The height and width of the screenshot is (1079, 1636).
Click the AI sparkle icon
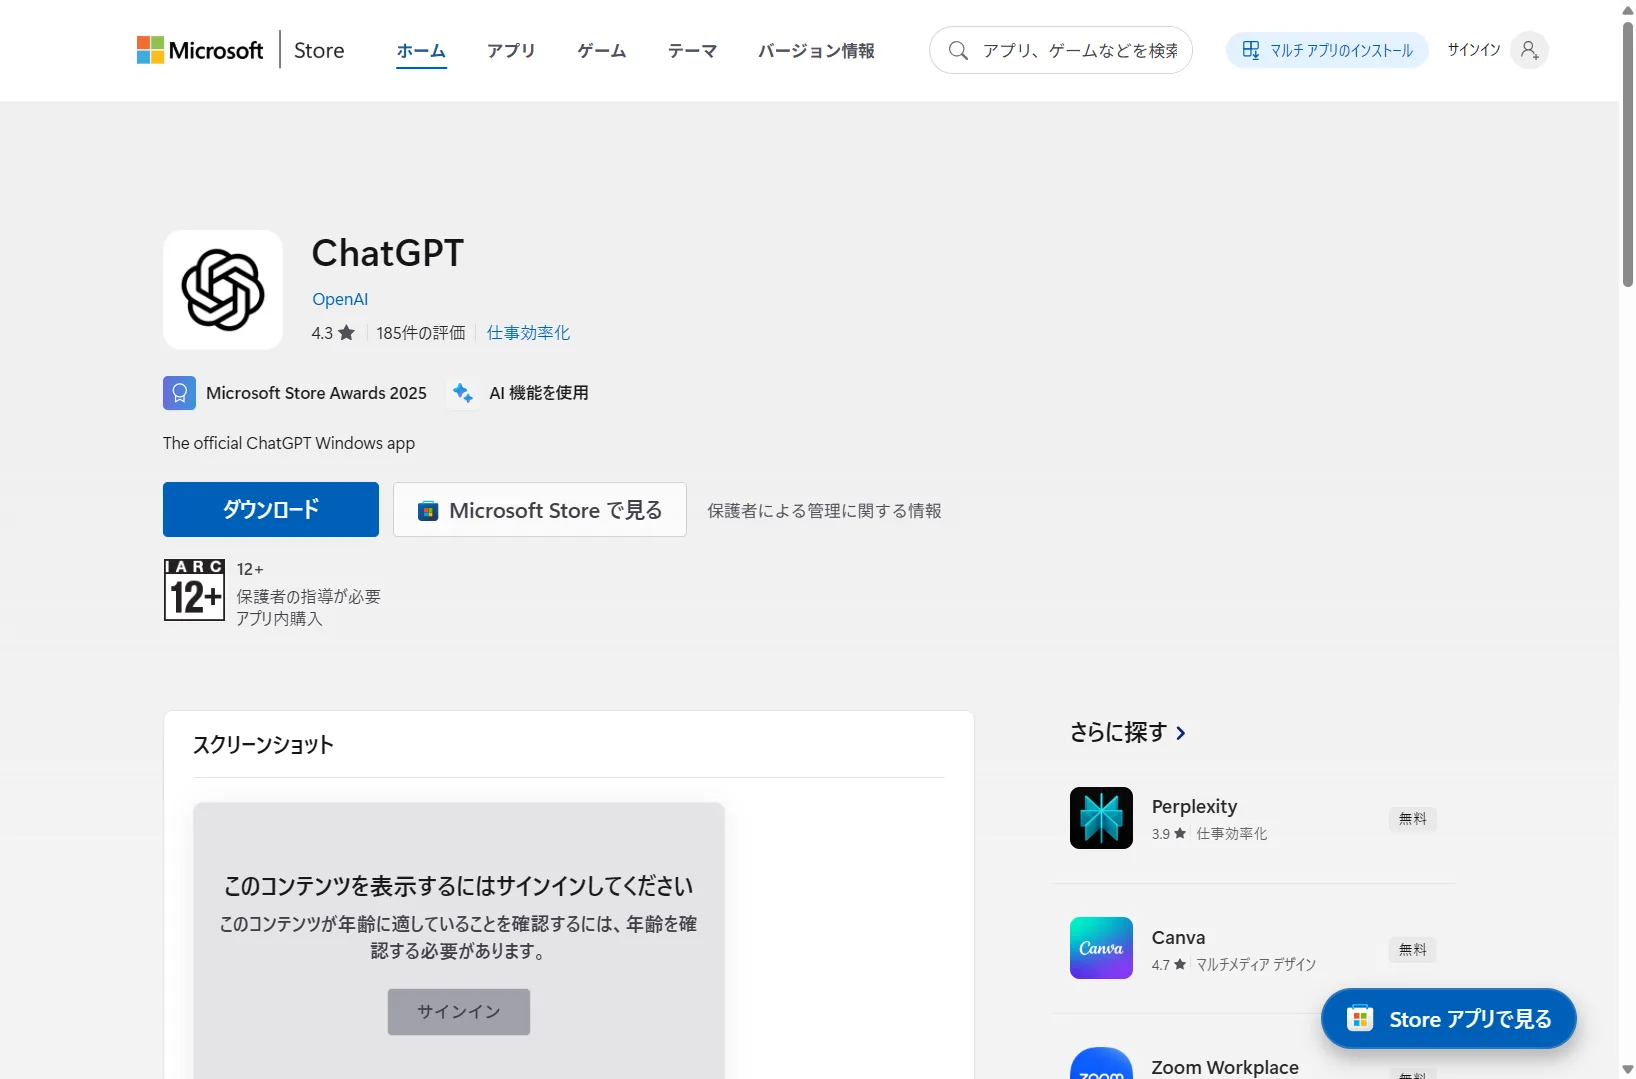pos(462,393)
